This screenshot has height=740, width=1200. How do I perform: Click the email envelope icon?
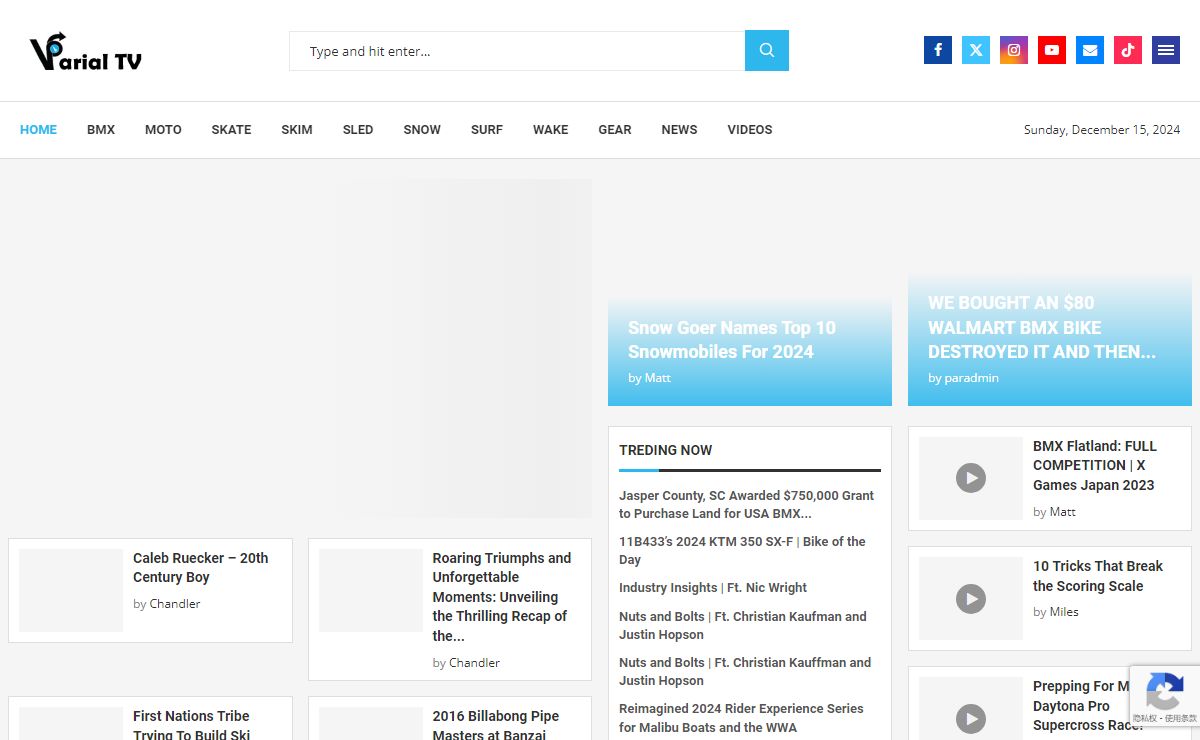click(1089, 50)
